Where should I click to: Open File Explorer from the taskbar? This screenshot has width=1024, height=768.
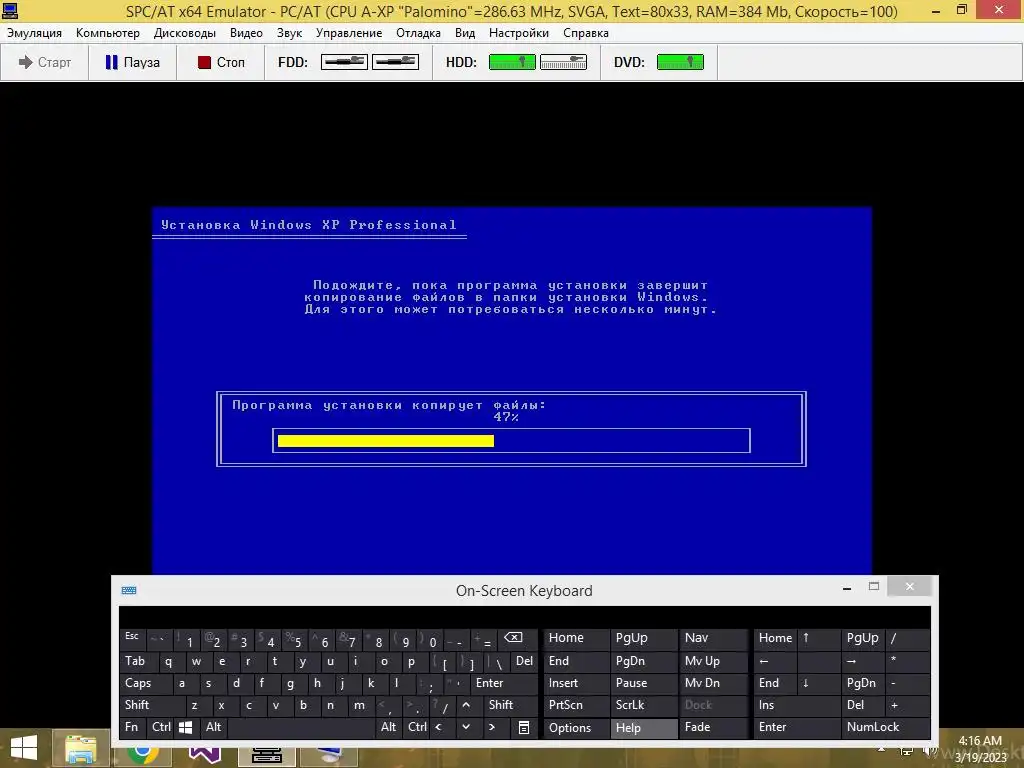point(80,750)
